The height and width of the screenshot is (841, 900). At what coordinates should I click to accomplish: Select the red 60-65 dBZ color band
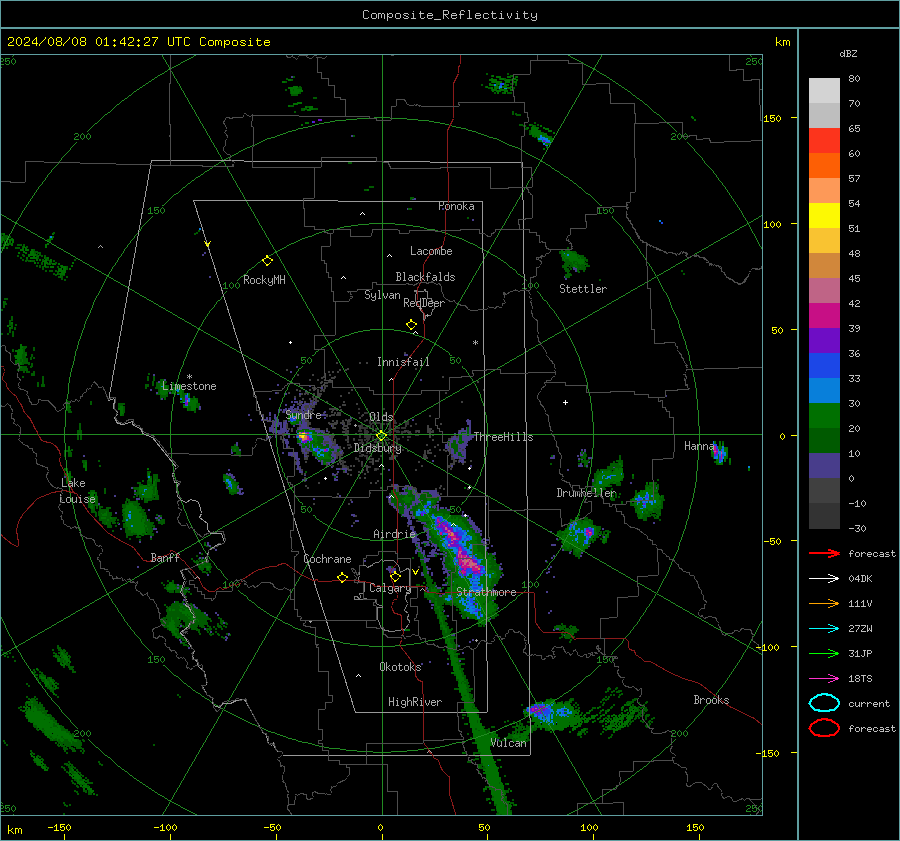(824, 141)
